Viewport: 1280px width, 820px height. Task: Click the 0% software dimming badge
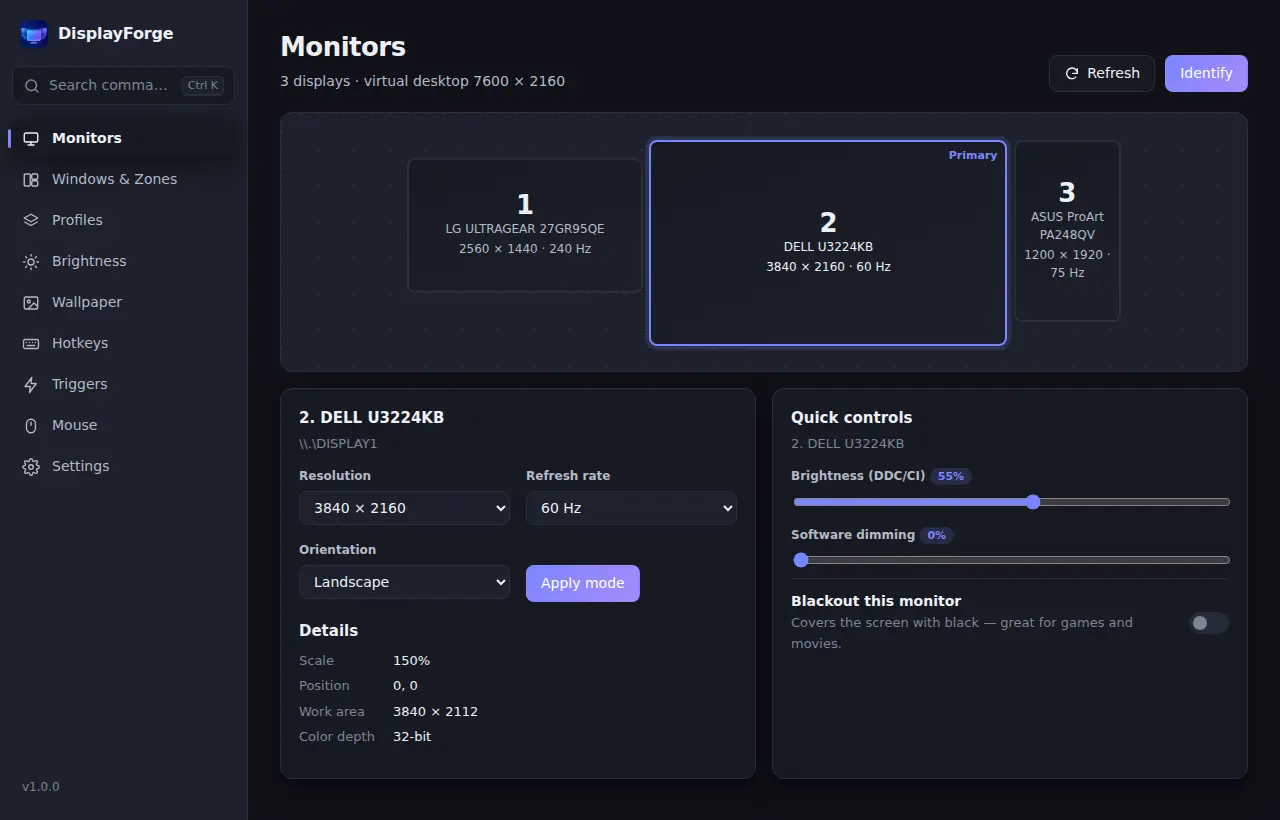(x=937, y=535)
